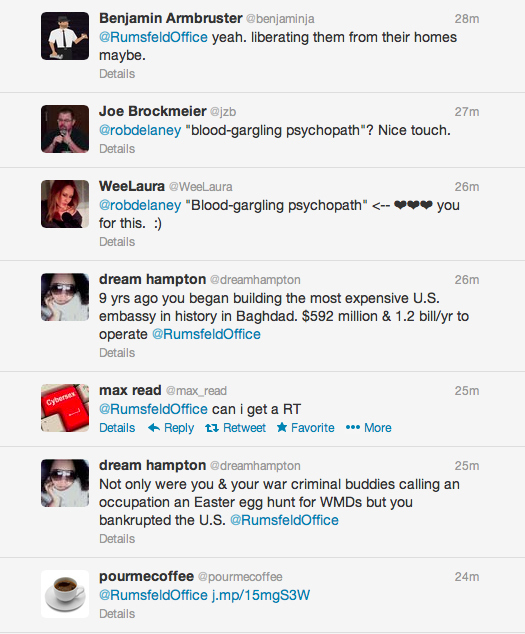Show Details for max read's tweet
Viewport: 525px width, 634px height.
pyautogui.click(x=117, y=428)
